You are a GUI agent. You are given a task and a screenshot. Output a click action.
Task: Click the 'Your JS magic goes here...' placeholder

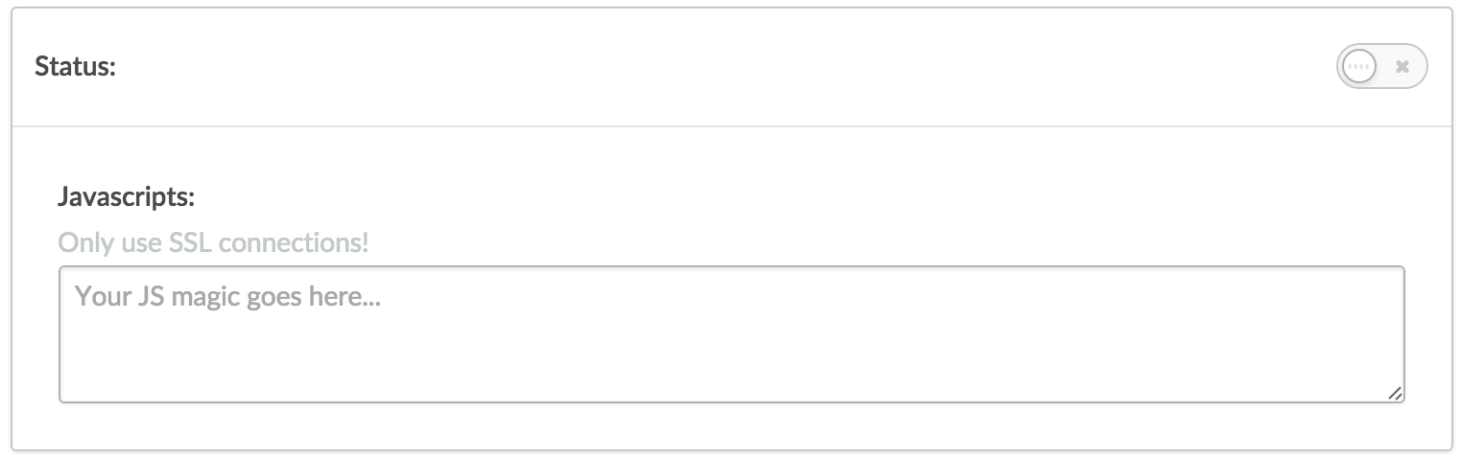coord(229,297)
